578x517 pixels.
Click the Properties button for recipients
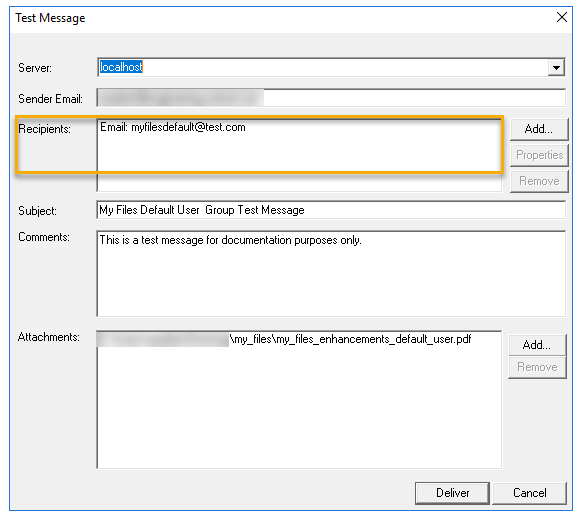click(x=539, y=155)
